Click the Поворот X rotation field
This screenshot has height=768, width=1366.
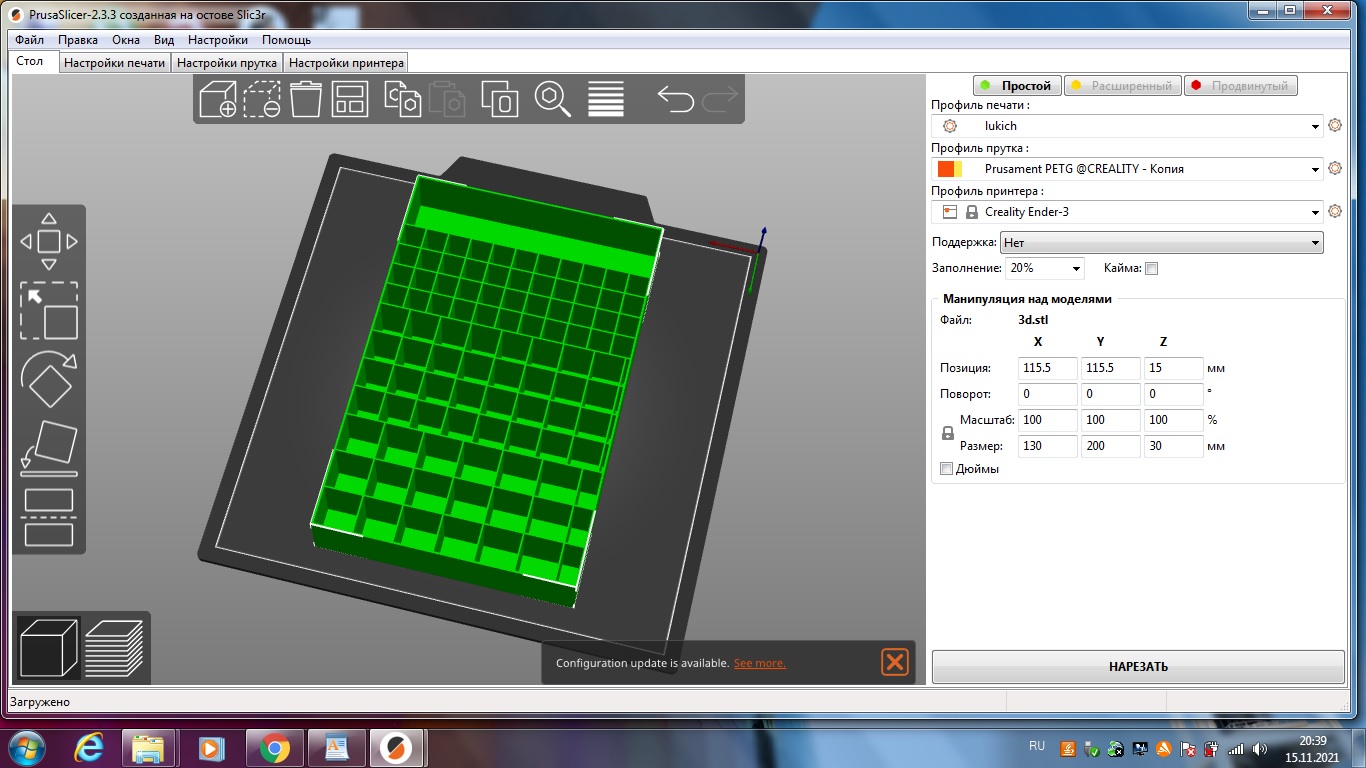[x=1048, y=394]
